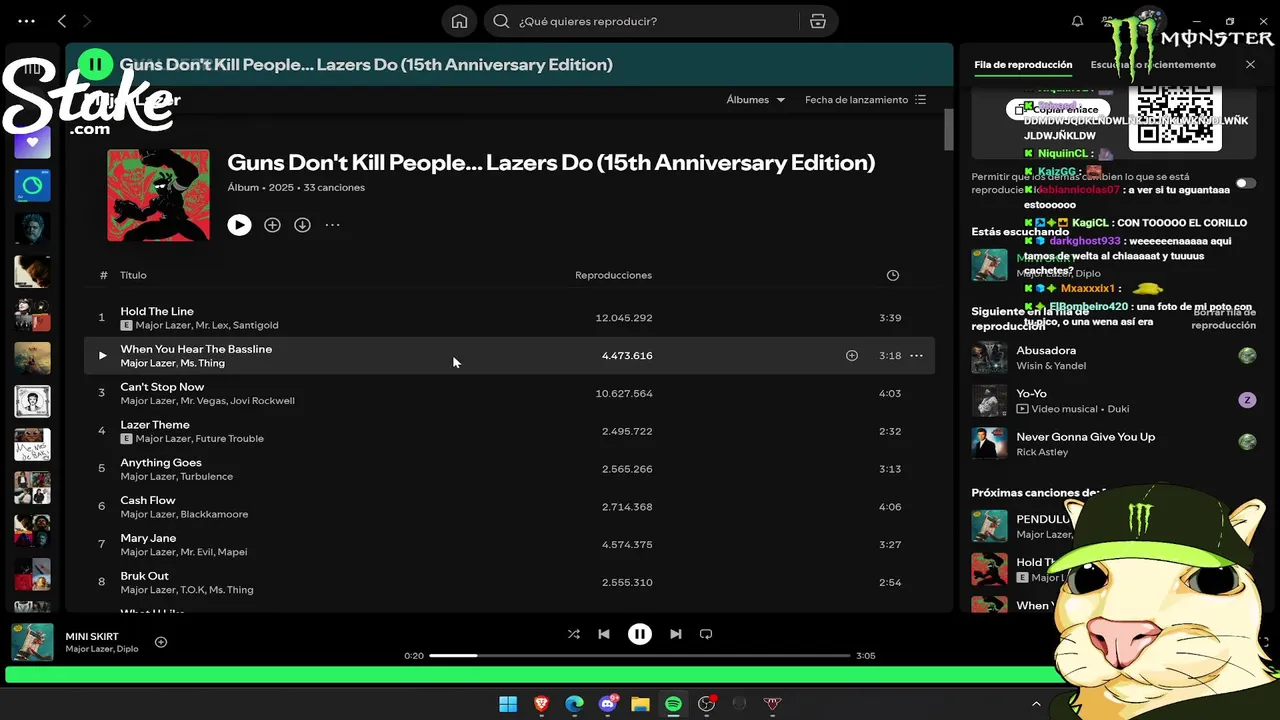Viewport: 1280px width, 720px height.
Task: Open artist Santigold link
Action: coord(256,325)
